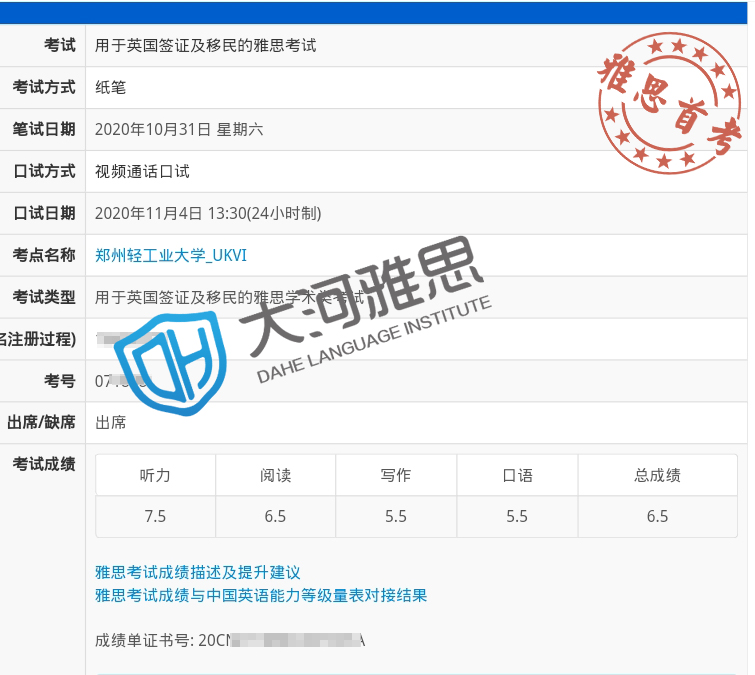This screenshot has height=675, width=755.
Task: Click the attendance value 出席
Action: 111,423
